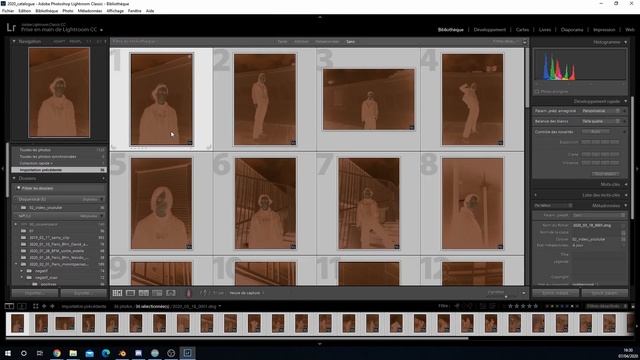Collapse the Navigation panel
640x360 pixels.
[x=14, y=42]
